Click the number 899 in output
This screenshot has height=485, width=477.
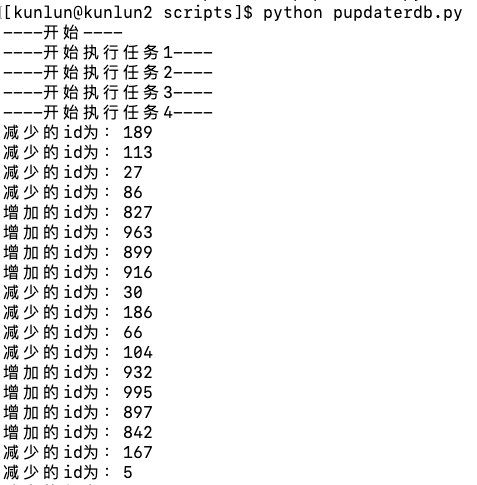138,252
